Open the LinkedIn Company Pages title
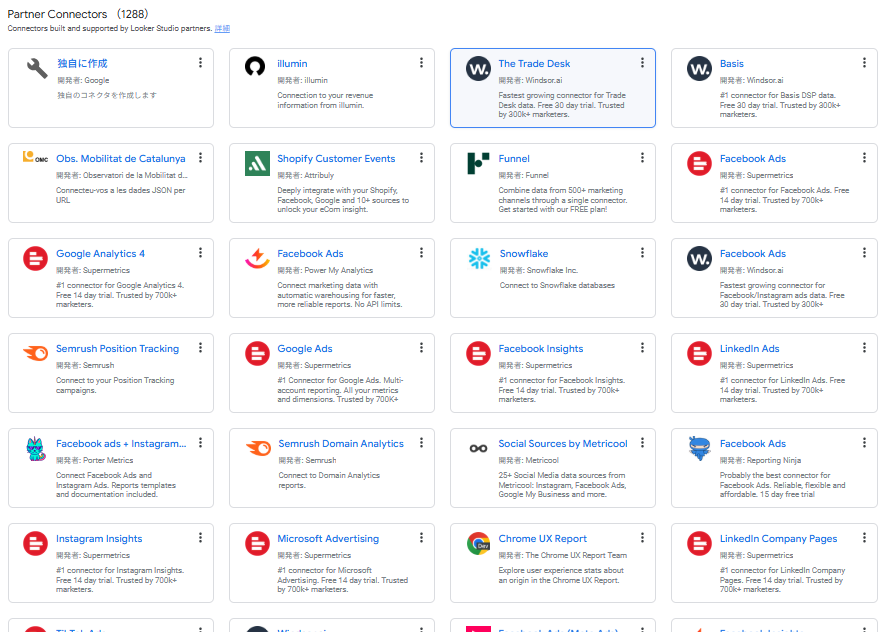887x633 pixels. (778, 539)
